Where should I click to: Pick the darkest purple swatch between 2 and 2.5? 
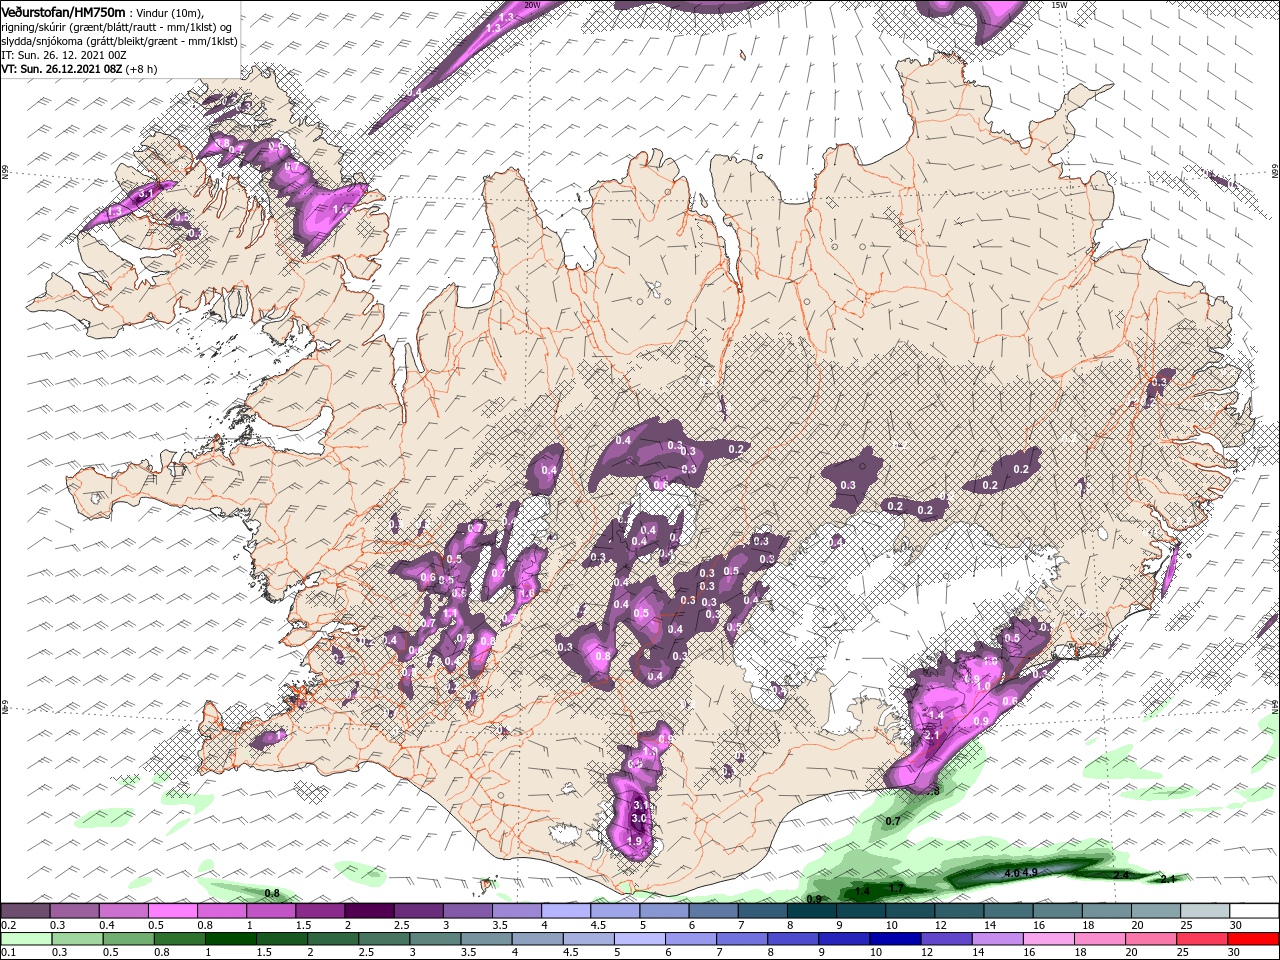click(368, 911)
